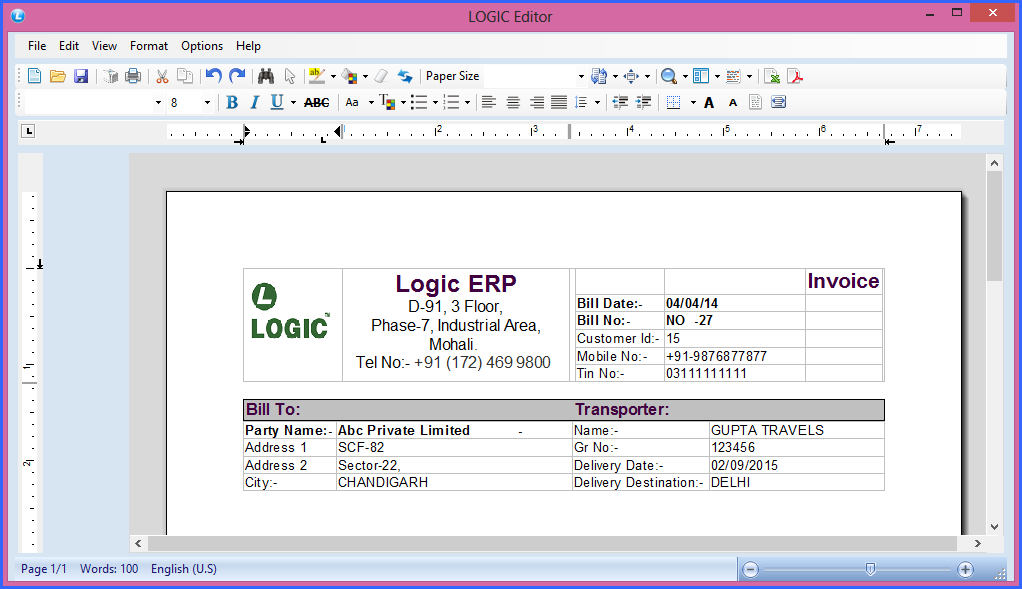This screenshot has width=1022, height=589.
Task: Toggle bold formatting
Action: tap(232, 102)
